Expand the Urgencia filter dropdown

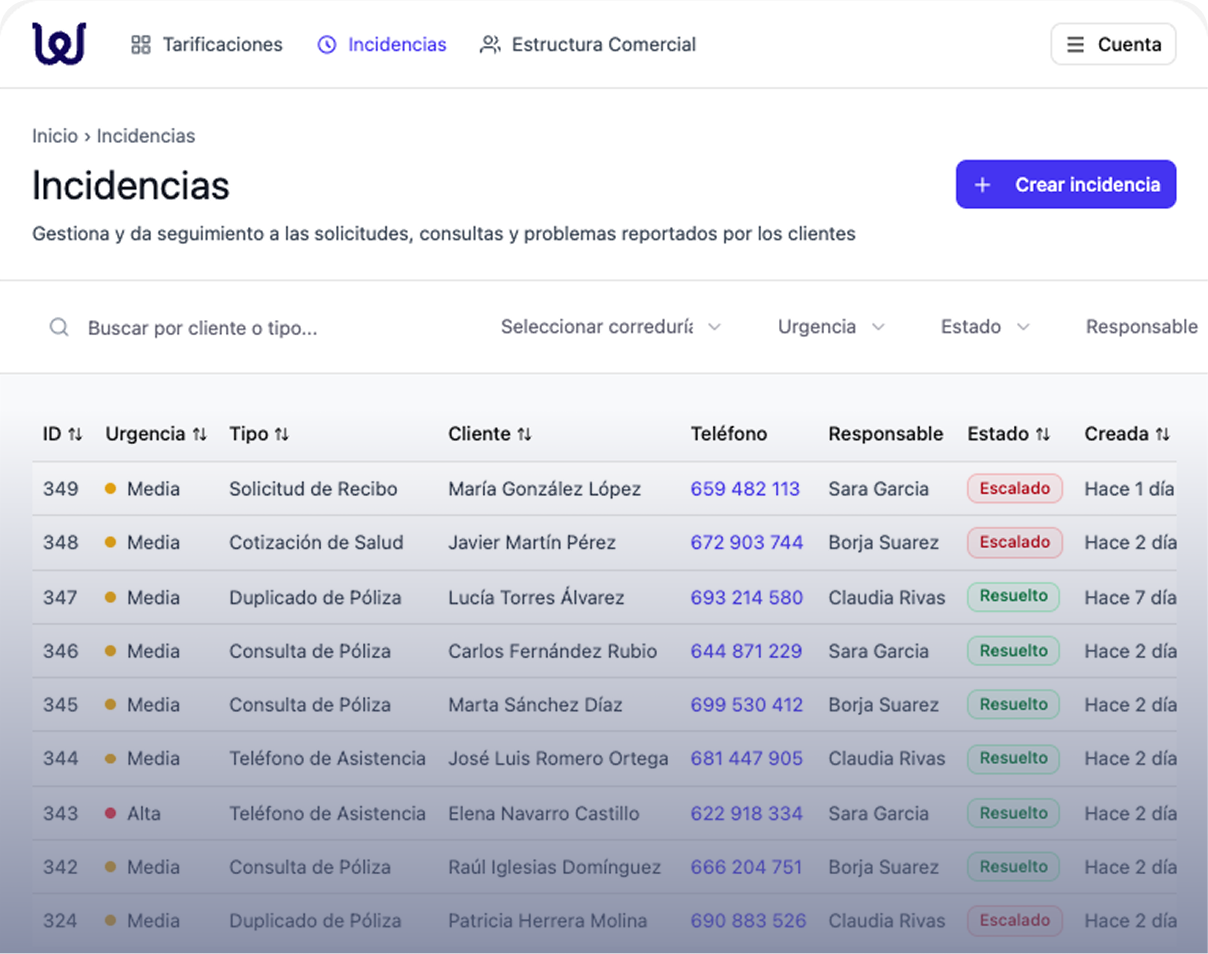click(x=831, y=327)
